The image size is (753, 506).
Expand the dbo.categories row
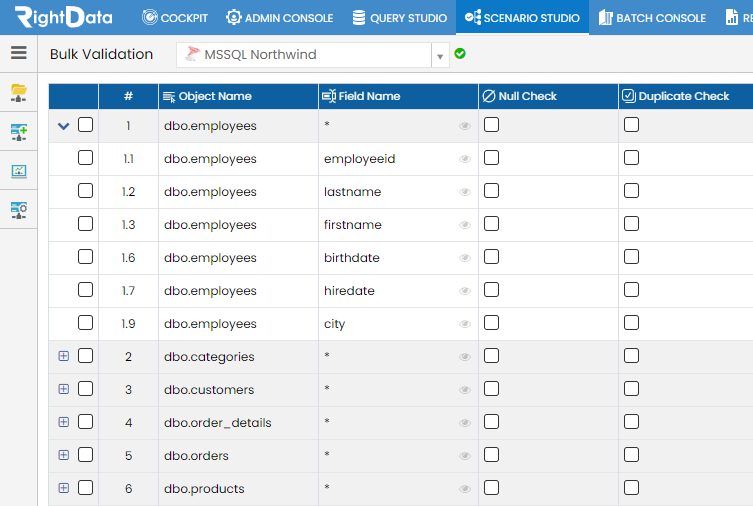click(x=63, y=356)
